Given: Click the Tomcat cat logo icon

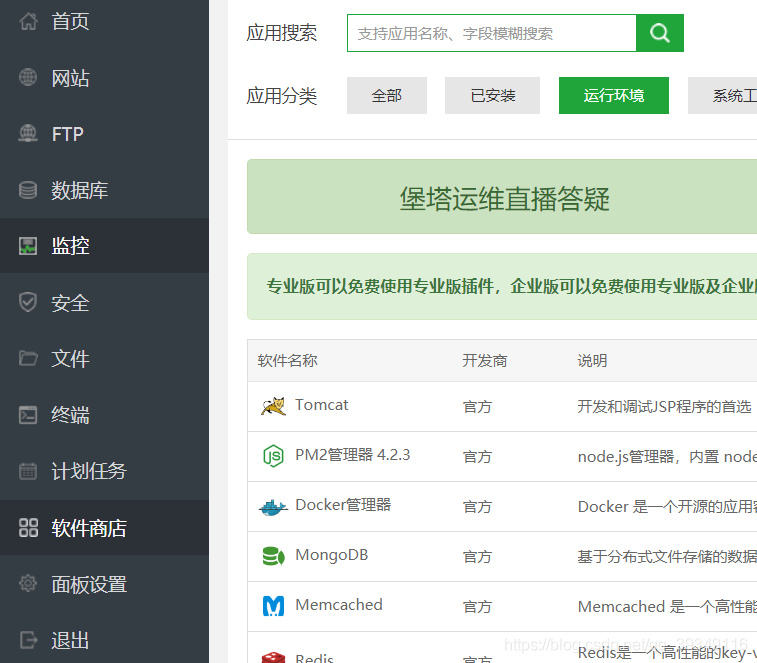Looking at the screenshot, I should [x=273, y=406].
